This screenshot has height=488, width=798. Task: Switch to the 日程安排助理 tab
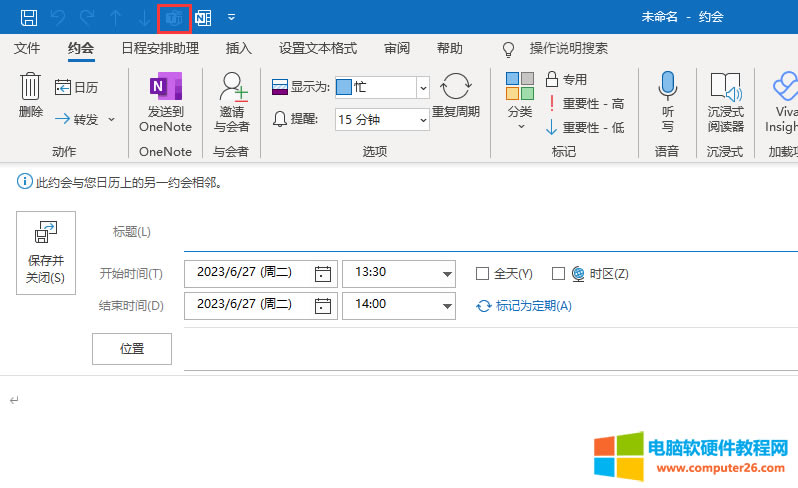coord(160,48)
